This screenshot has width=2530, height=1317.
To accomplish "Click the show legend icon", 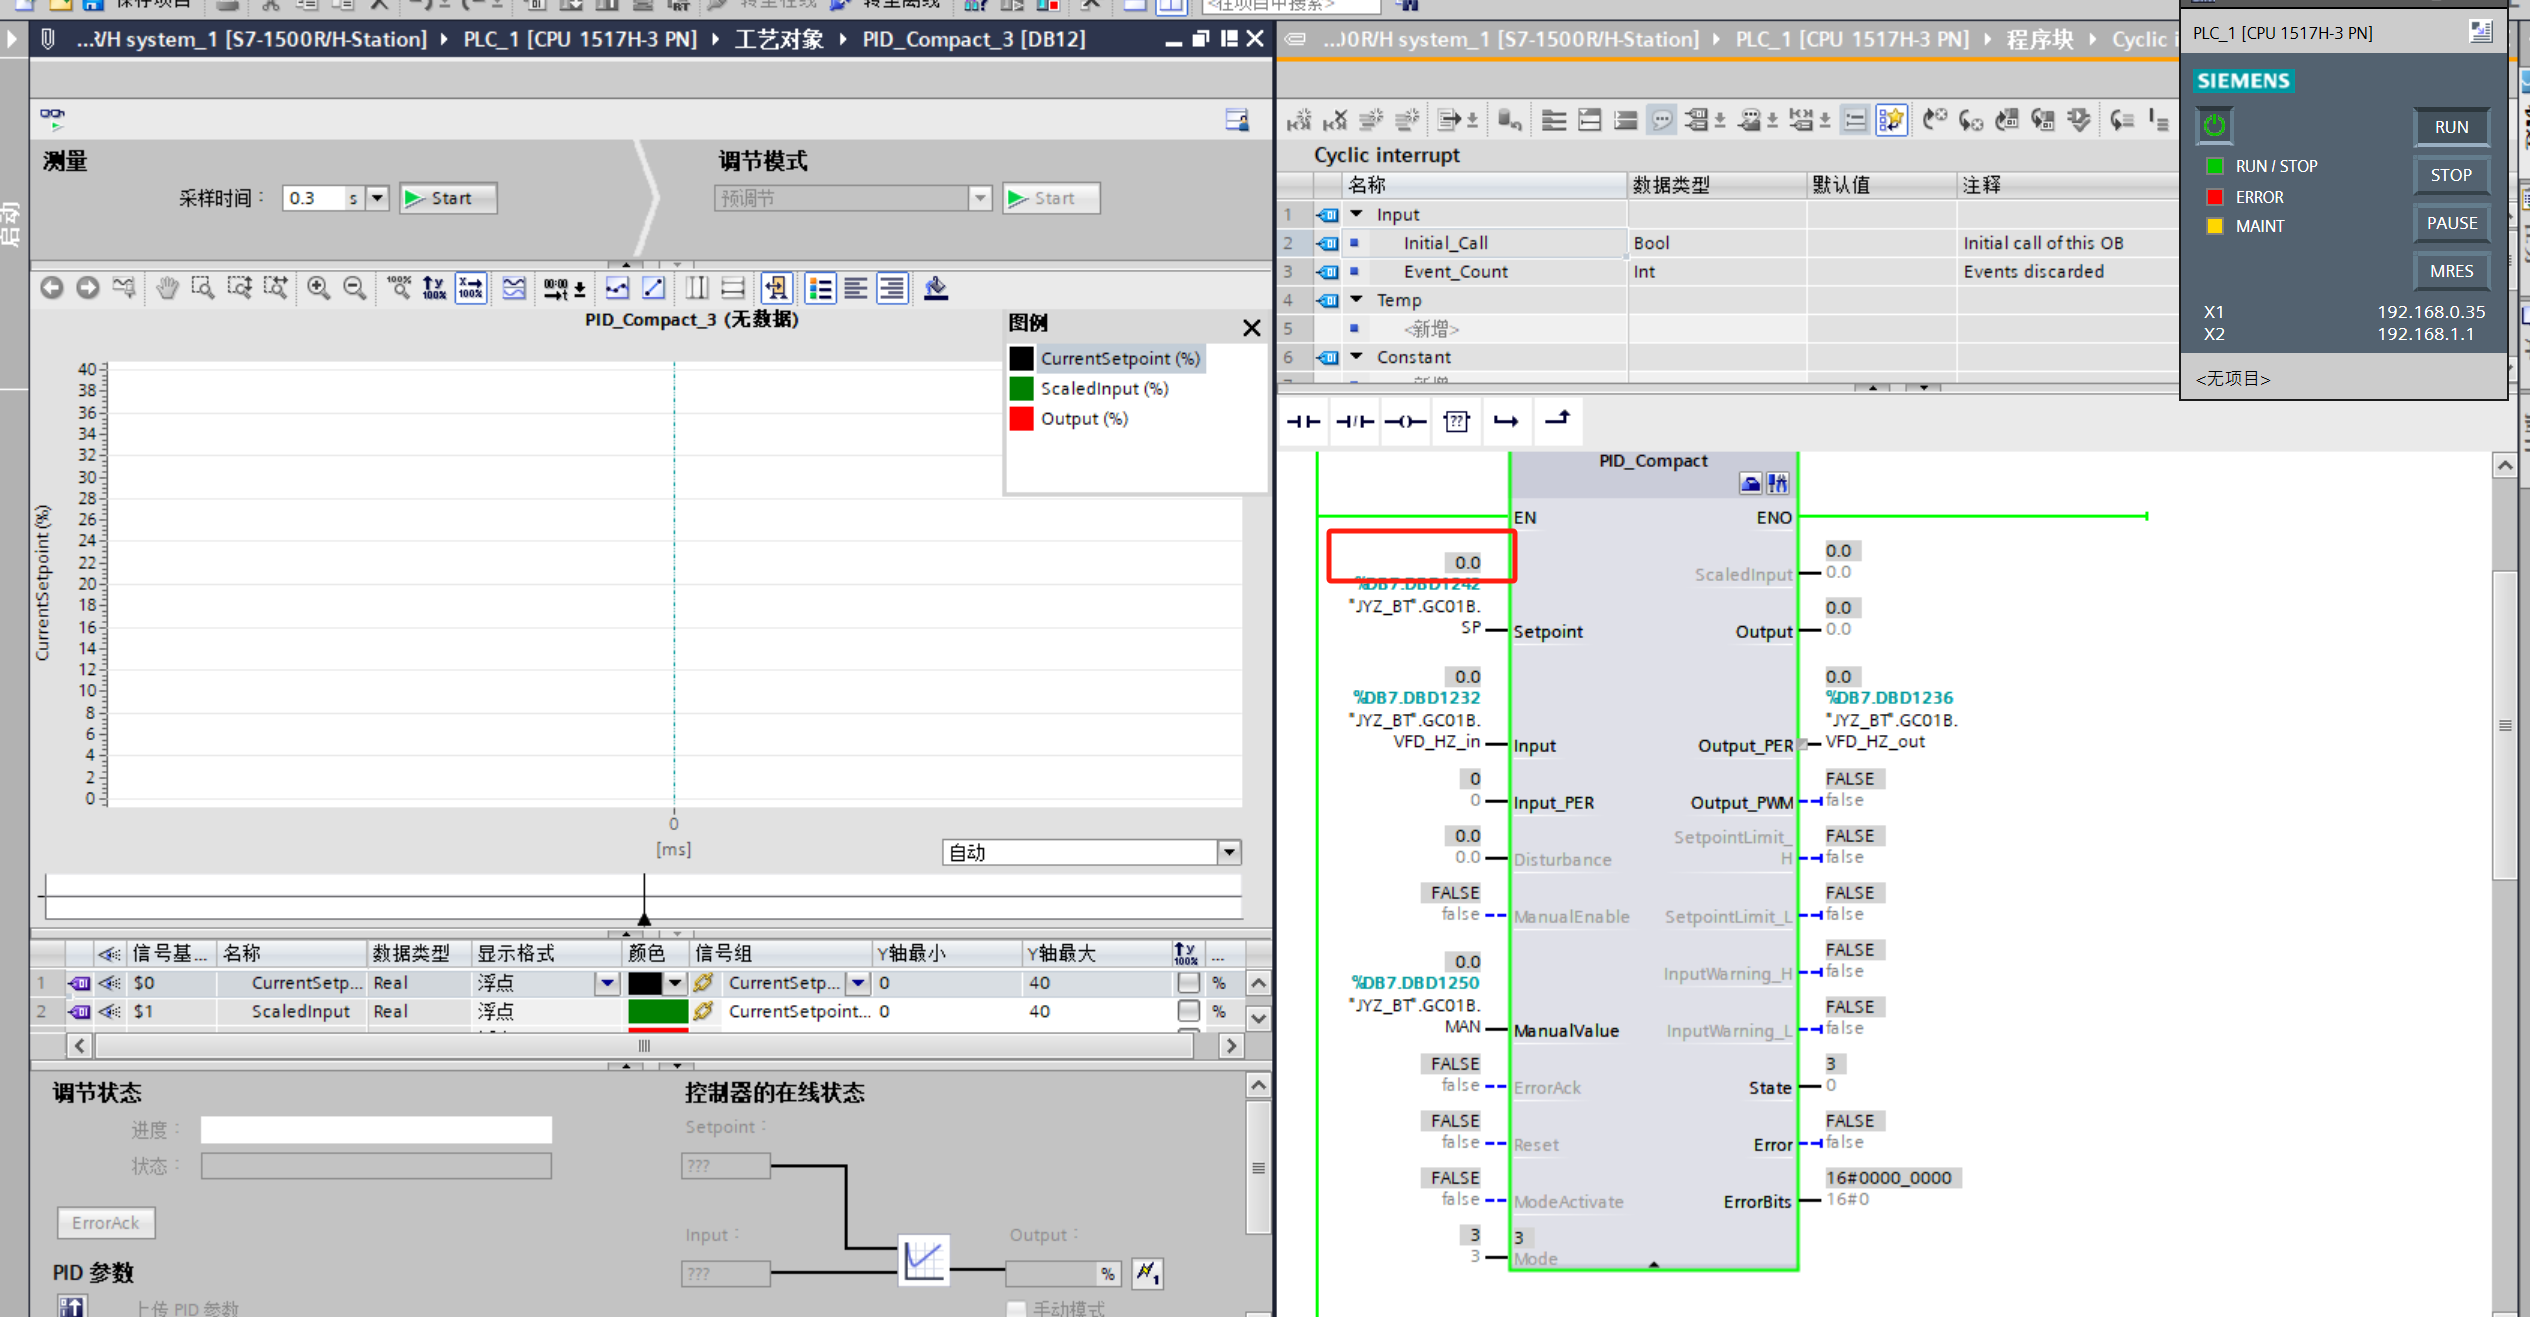I will pos(820,289).
